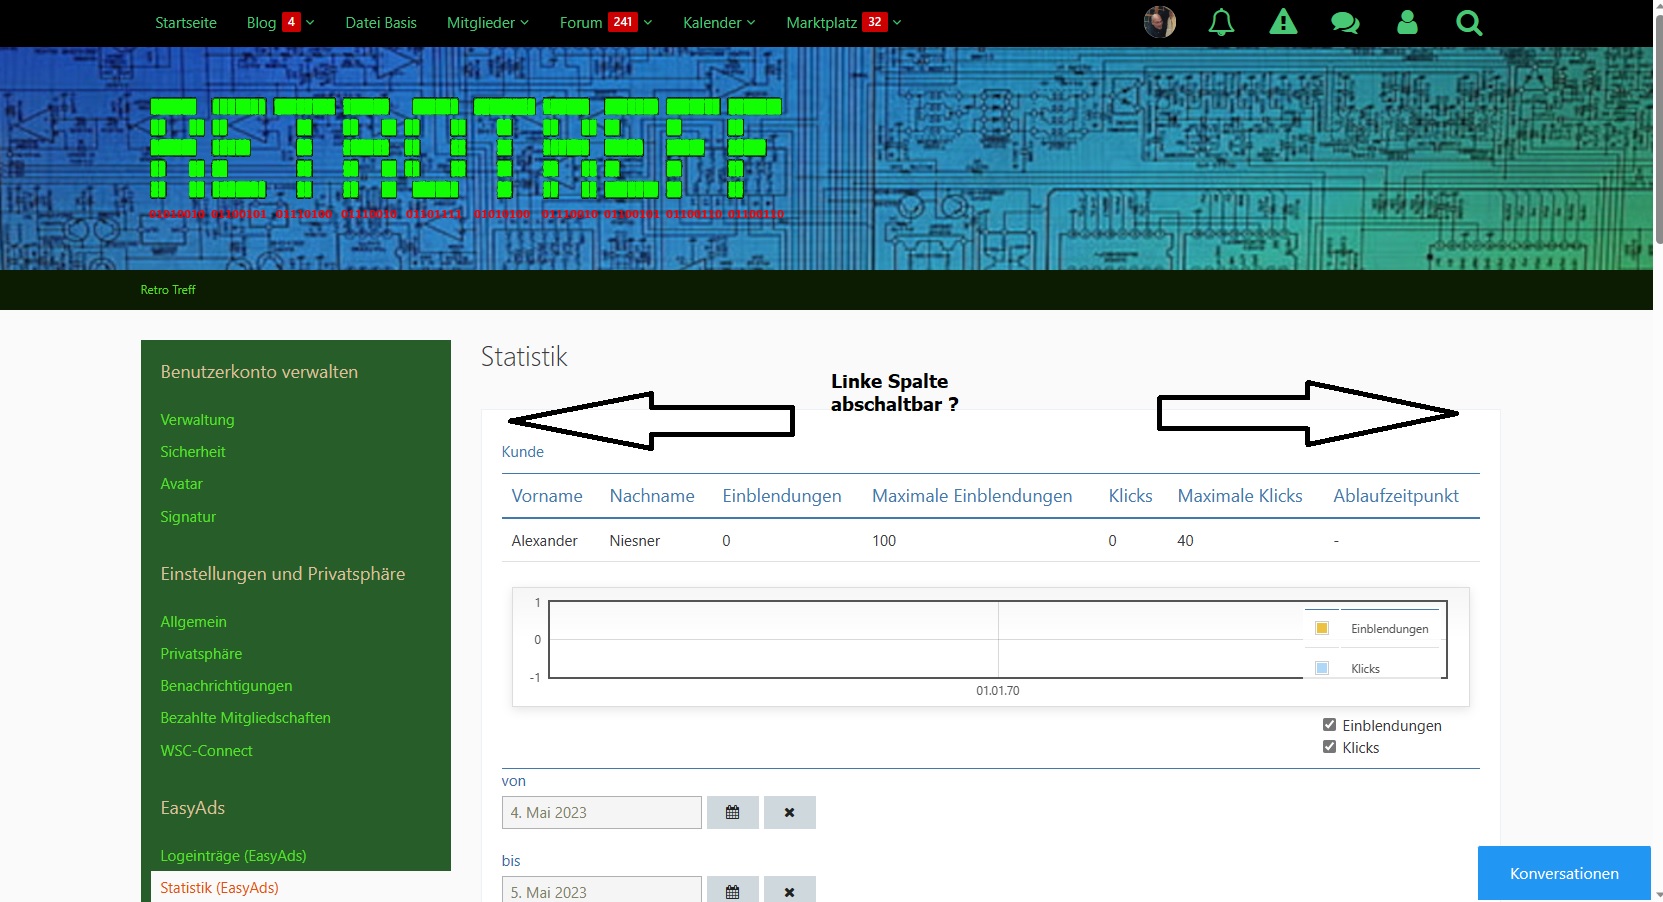Click the user avatar picture
The height and width of the screenshot is (902, 1663).
click(x=1160, y=22)
